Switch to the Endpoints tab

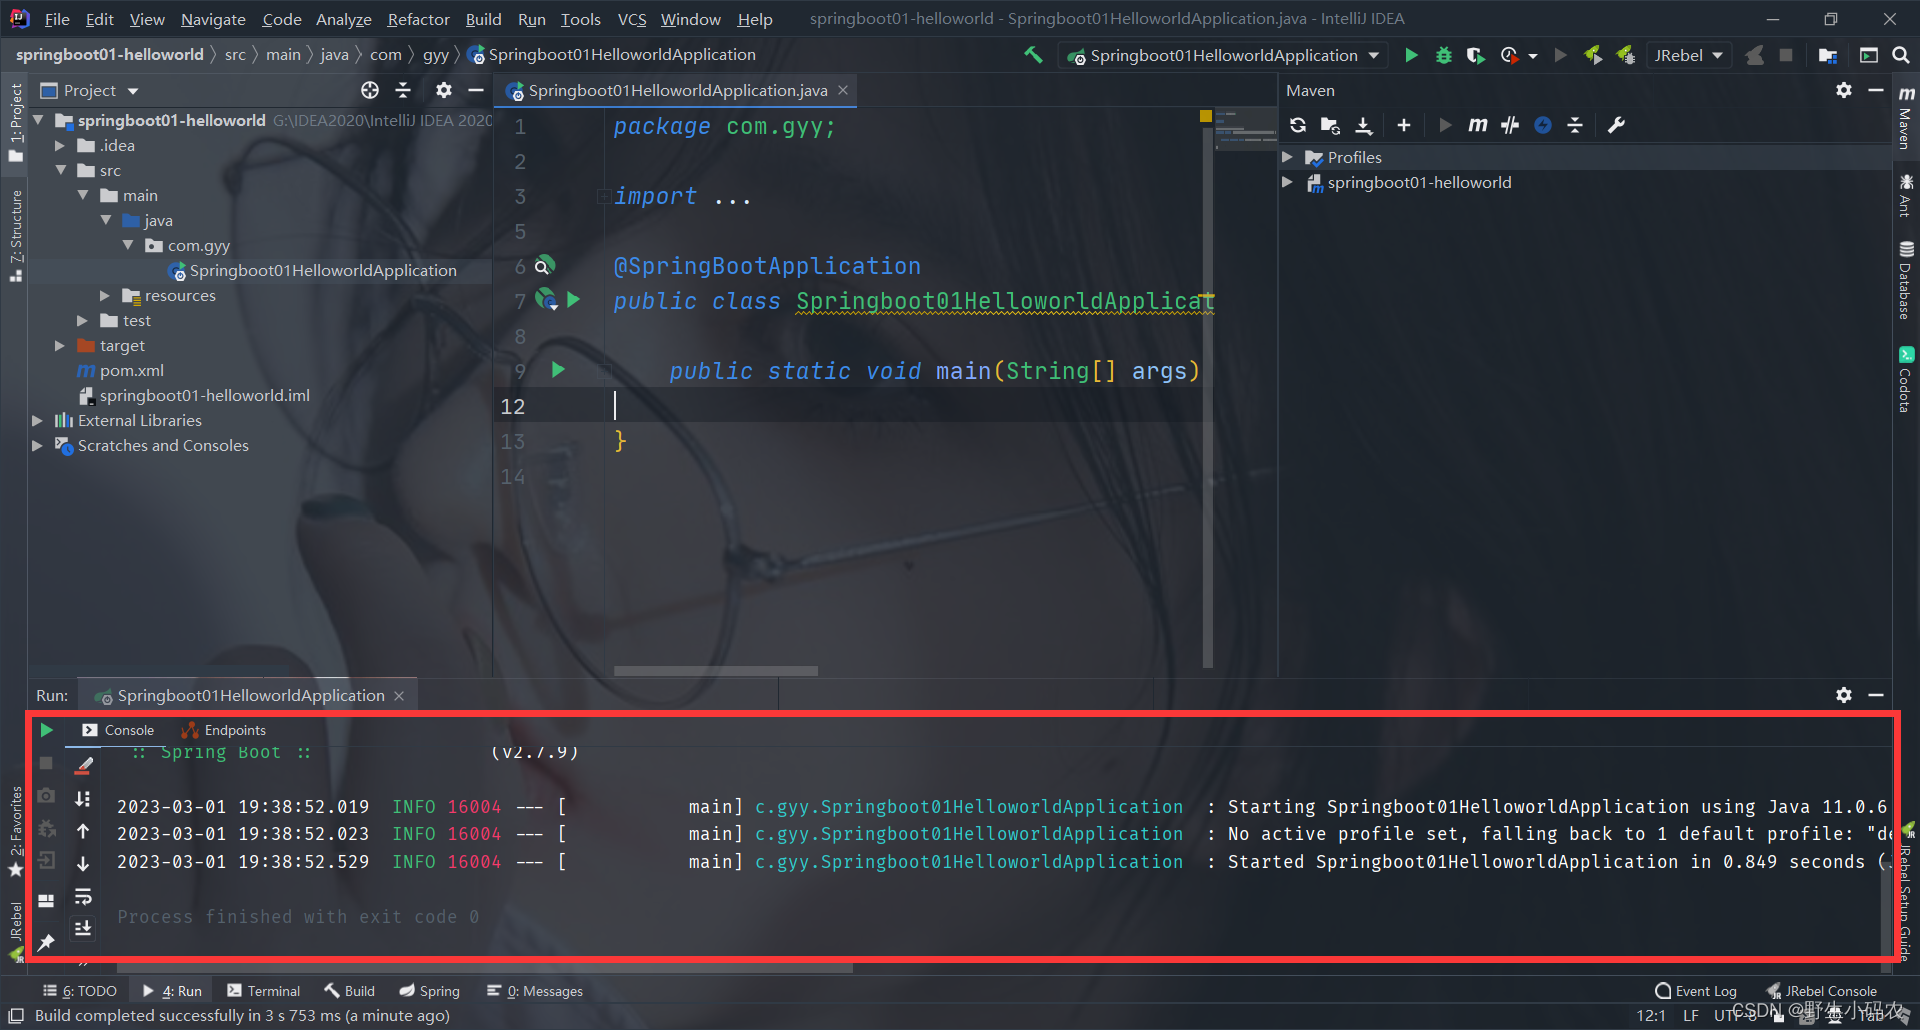224,730
